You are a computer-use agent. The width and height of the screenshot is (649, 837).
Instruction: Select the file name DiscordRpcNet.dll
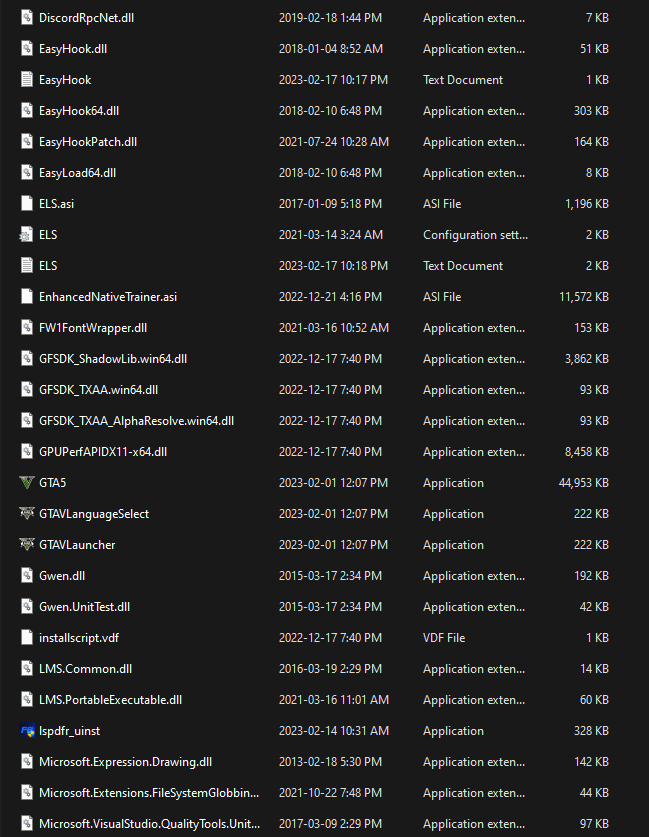point(86,18)
